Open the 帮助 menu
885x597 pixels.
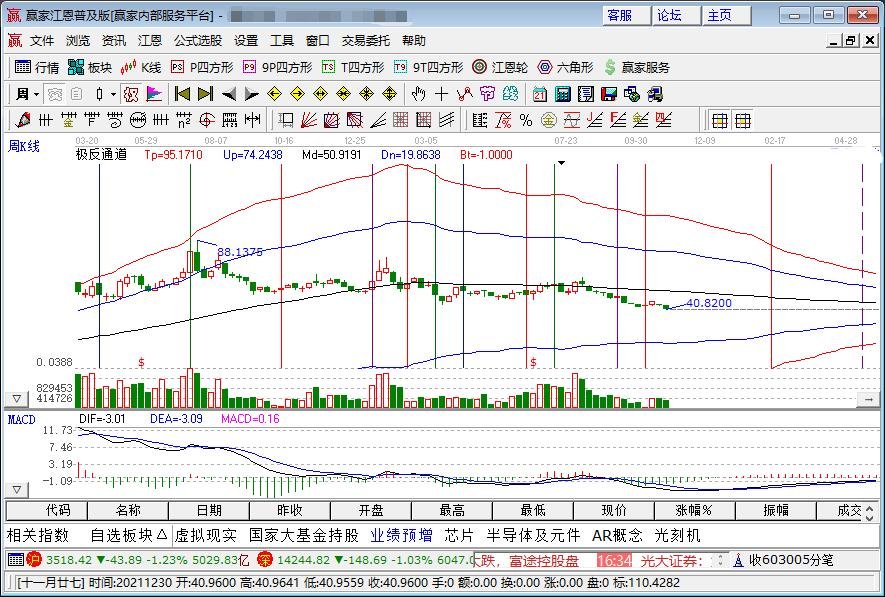tap(414, 41)
